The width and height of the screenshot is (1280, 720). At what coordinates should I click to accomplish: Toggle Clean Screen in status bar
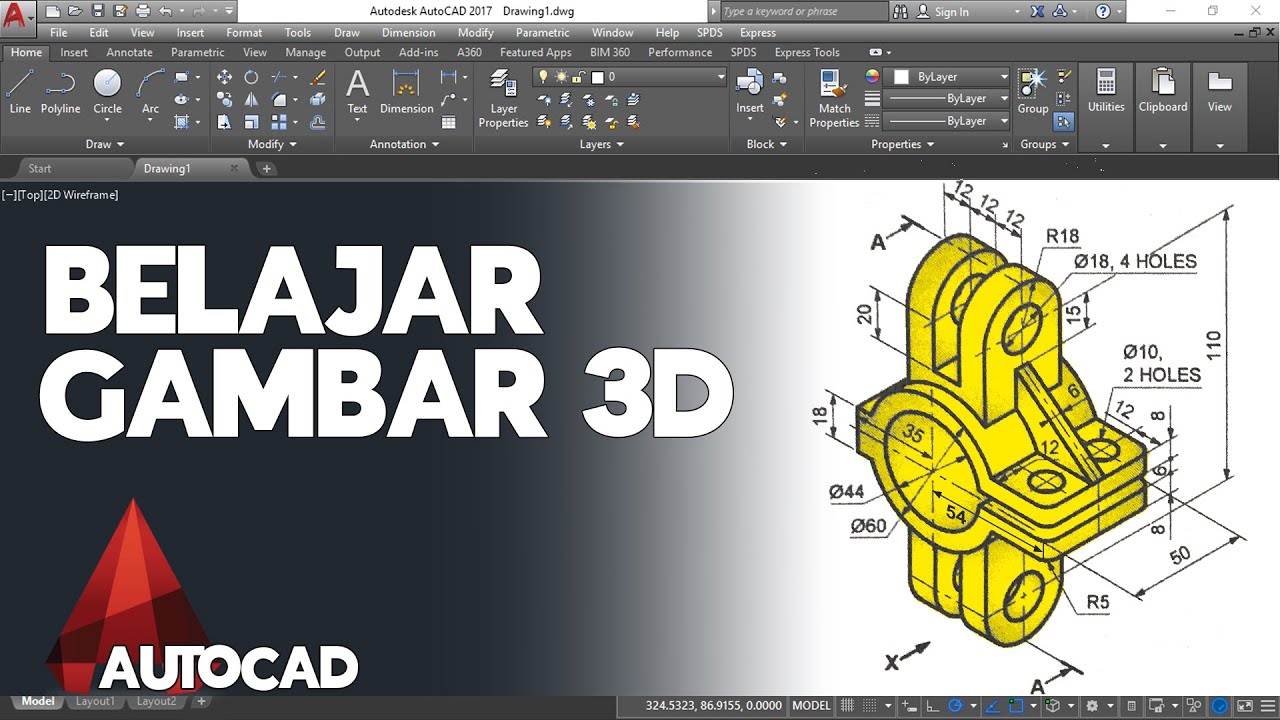tap(1246, 705)
